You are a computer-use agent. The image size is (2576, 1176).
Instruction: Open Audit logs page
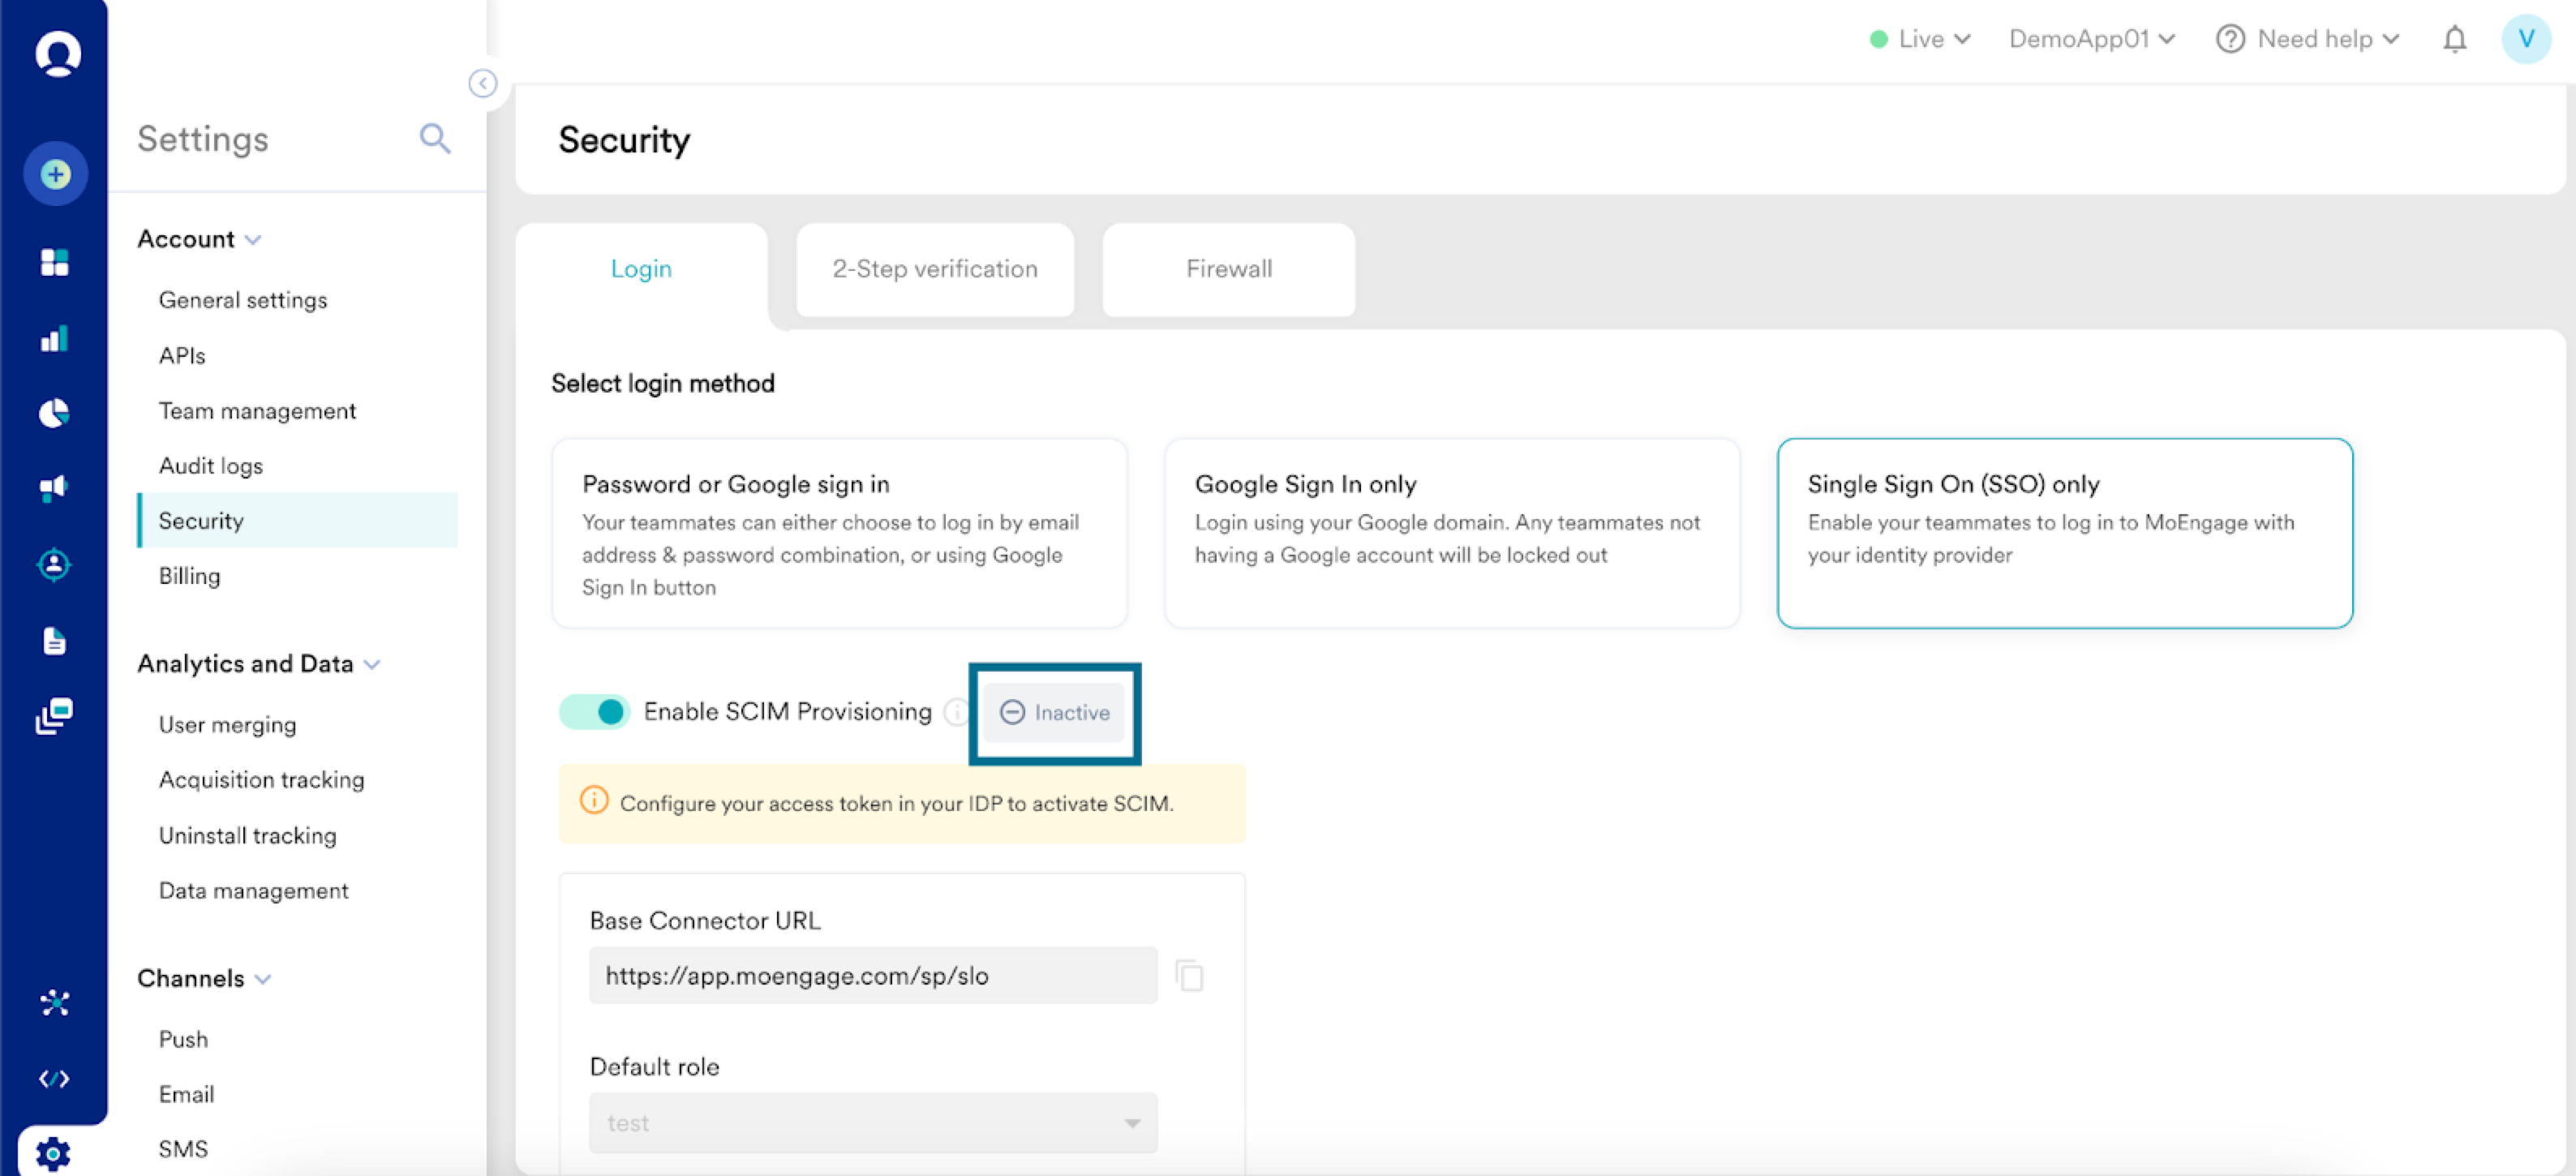click(x=211, y=466)
